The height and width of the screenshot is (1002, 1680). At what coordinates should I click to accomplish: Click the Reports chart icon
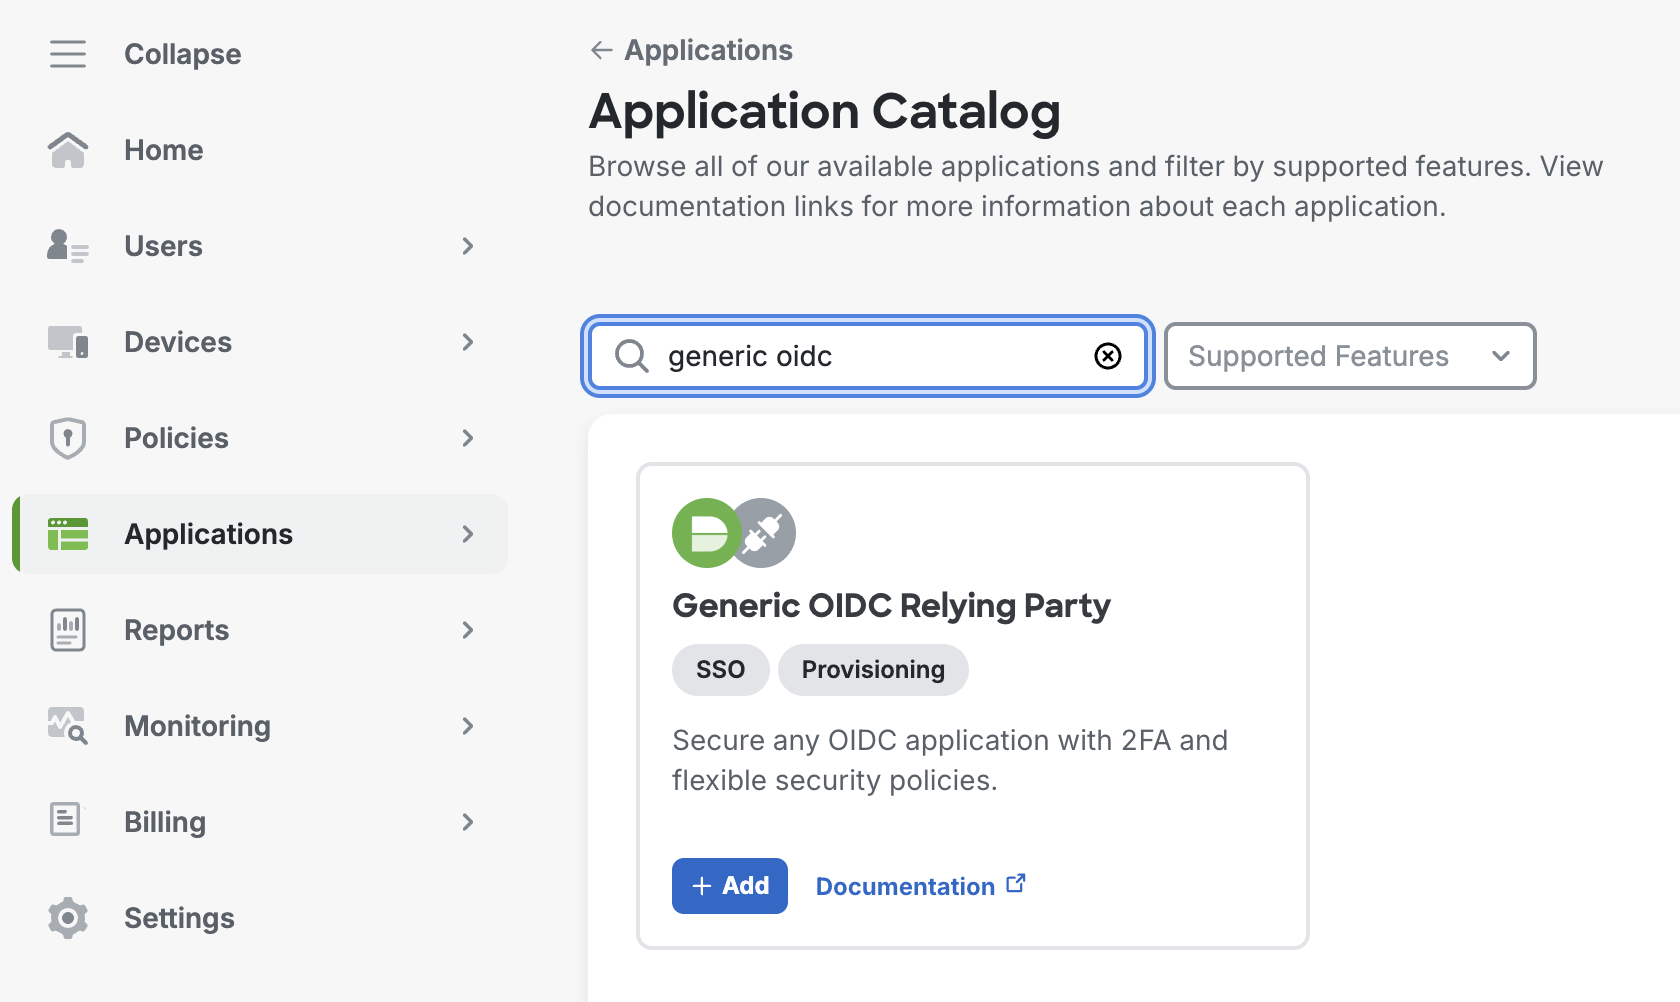click(68, 630)
